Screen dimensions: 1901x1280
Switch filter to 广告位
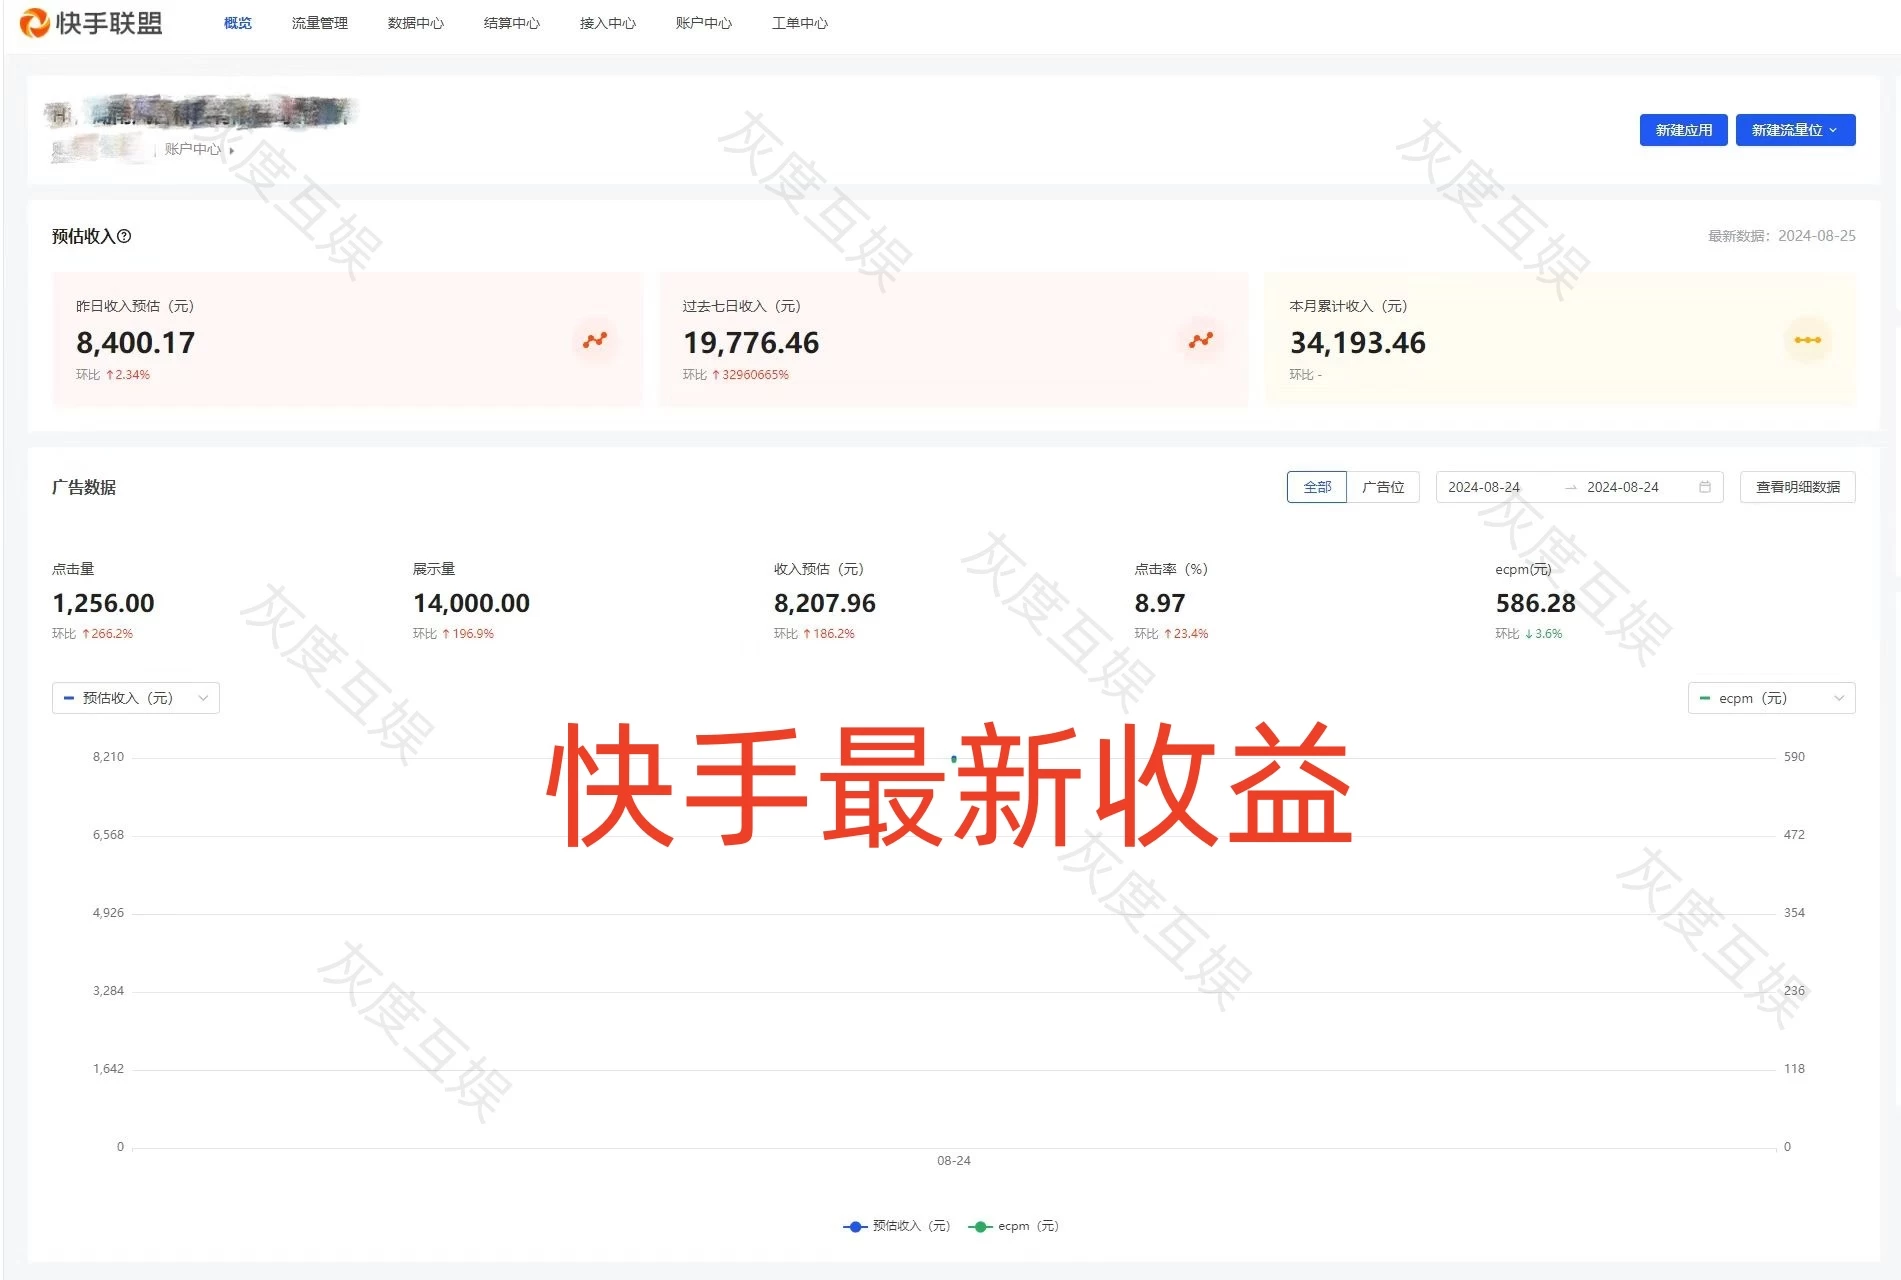pyautogui.click(x=1386, y=487)
